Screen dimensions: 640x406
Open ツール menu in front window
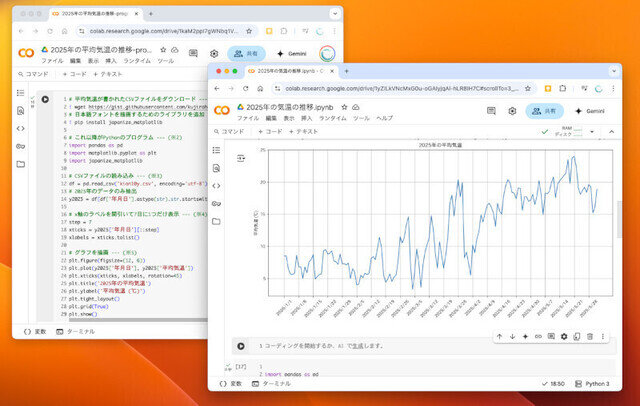point(361,118)
